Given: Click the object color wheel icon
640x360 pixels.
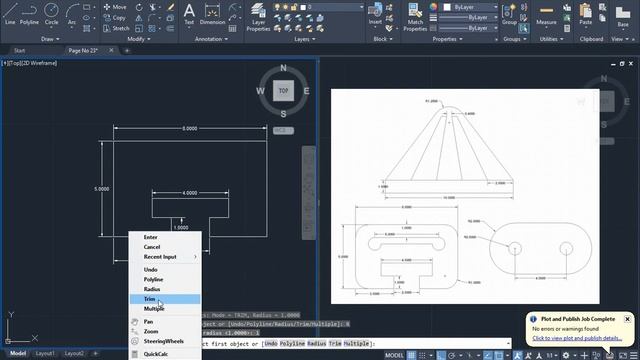Looking at the screenshot, I should coord(433,7).
